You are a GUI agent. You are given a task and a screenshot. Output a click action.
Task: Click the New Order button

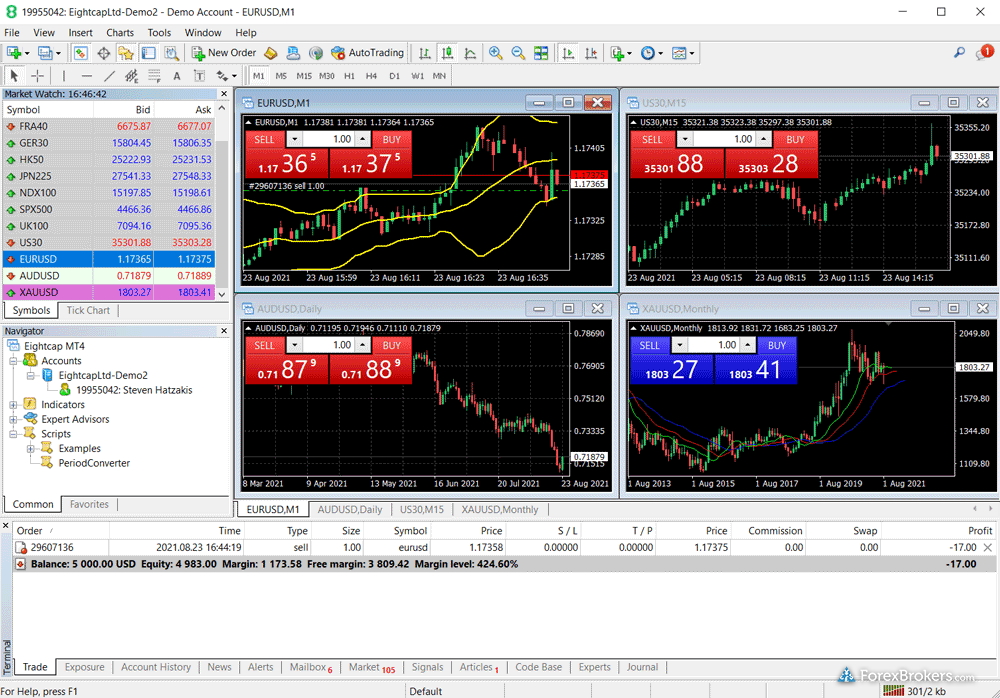point(224,53)
